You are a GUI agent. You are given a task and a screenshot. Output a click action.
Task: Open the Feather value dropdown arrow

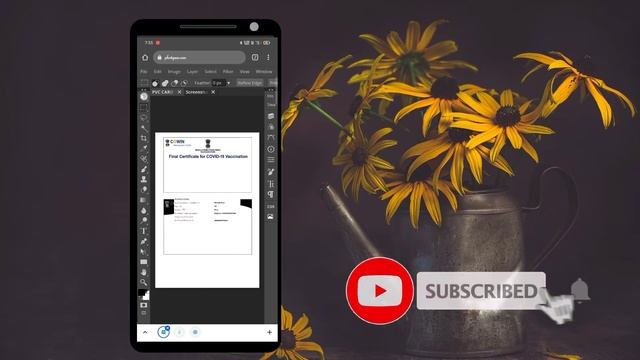click(x=229, y=83)
